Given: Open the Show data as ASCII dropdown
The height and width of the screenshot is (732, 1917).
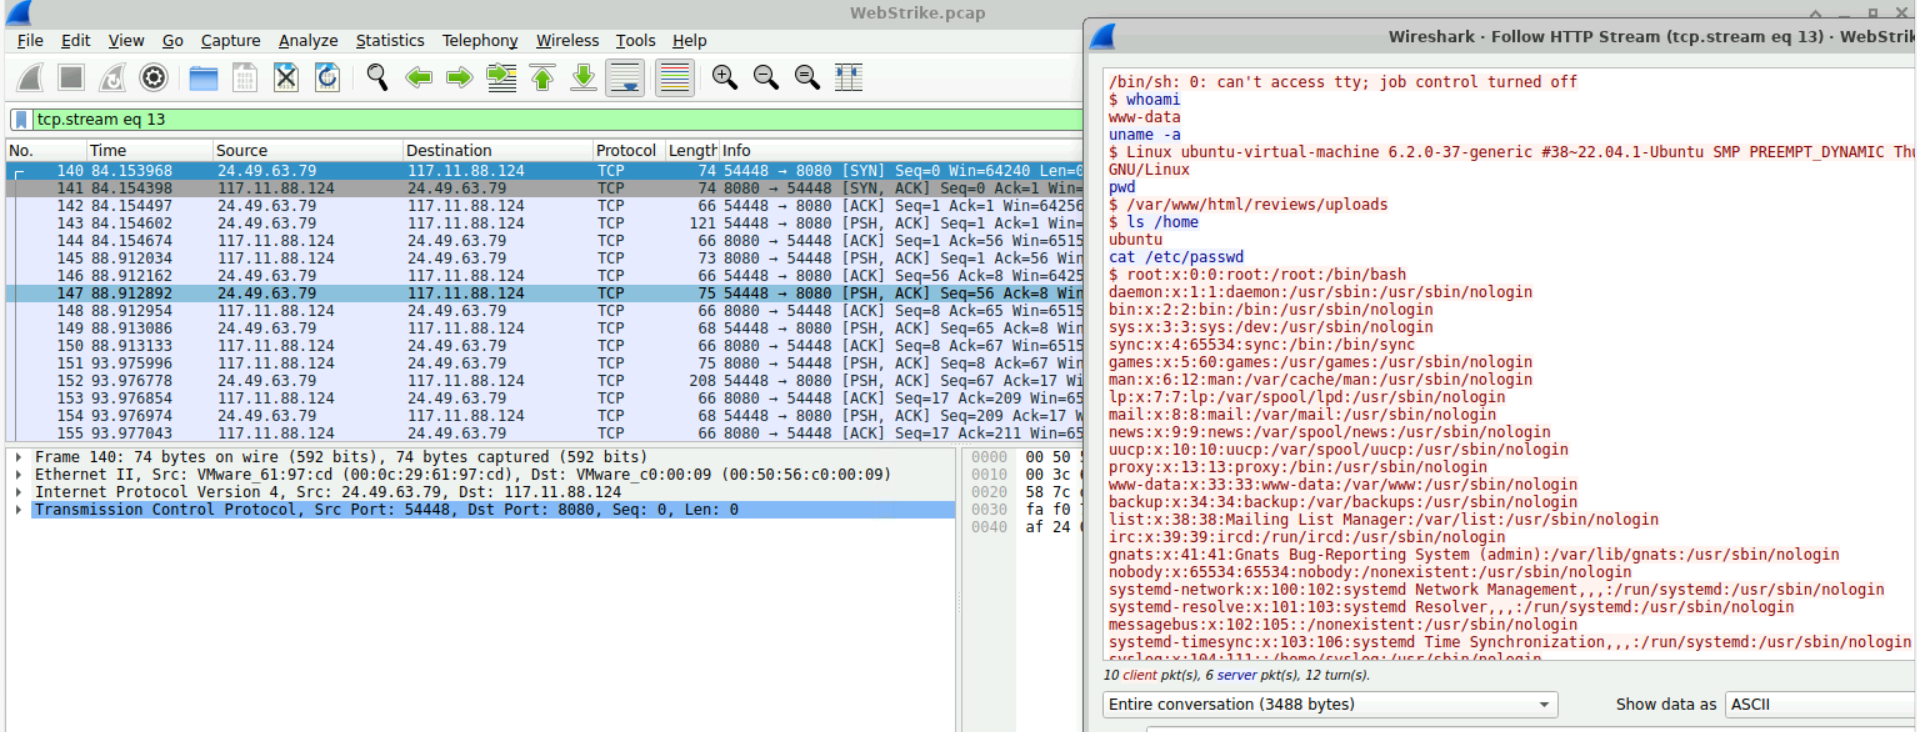Looking at the screenshot, I should [1820, 705].
